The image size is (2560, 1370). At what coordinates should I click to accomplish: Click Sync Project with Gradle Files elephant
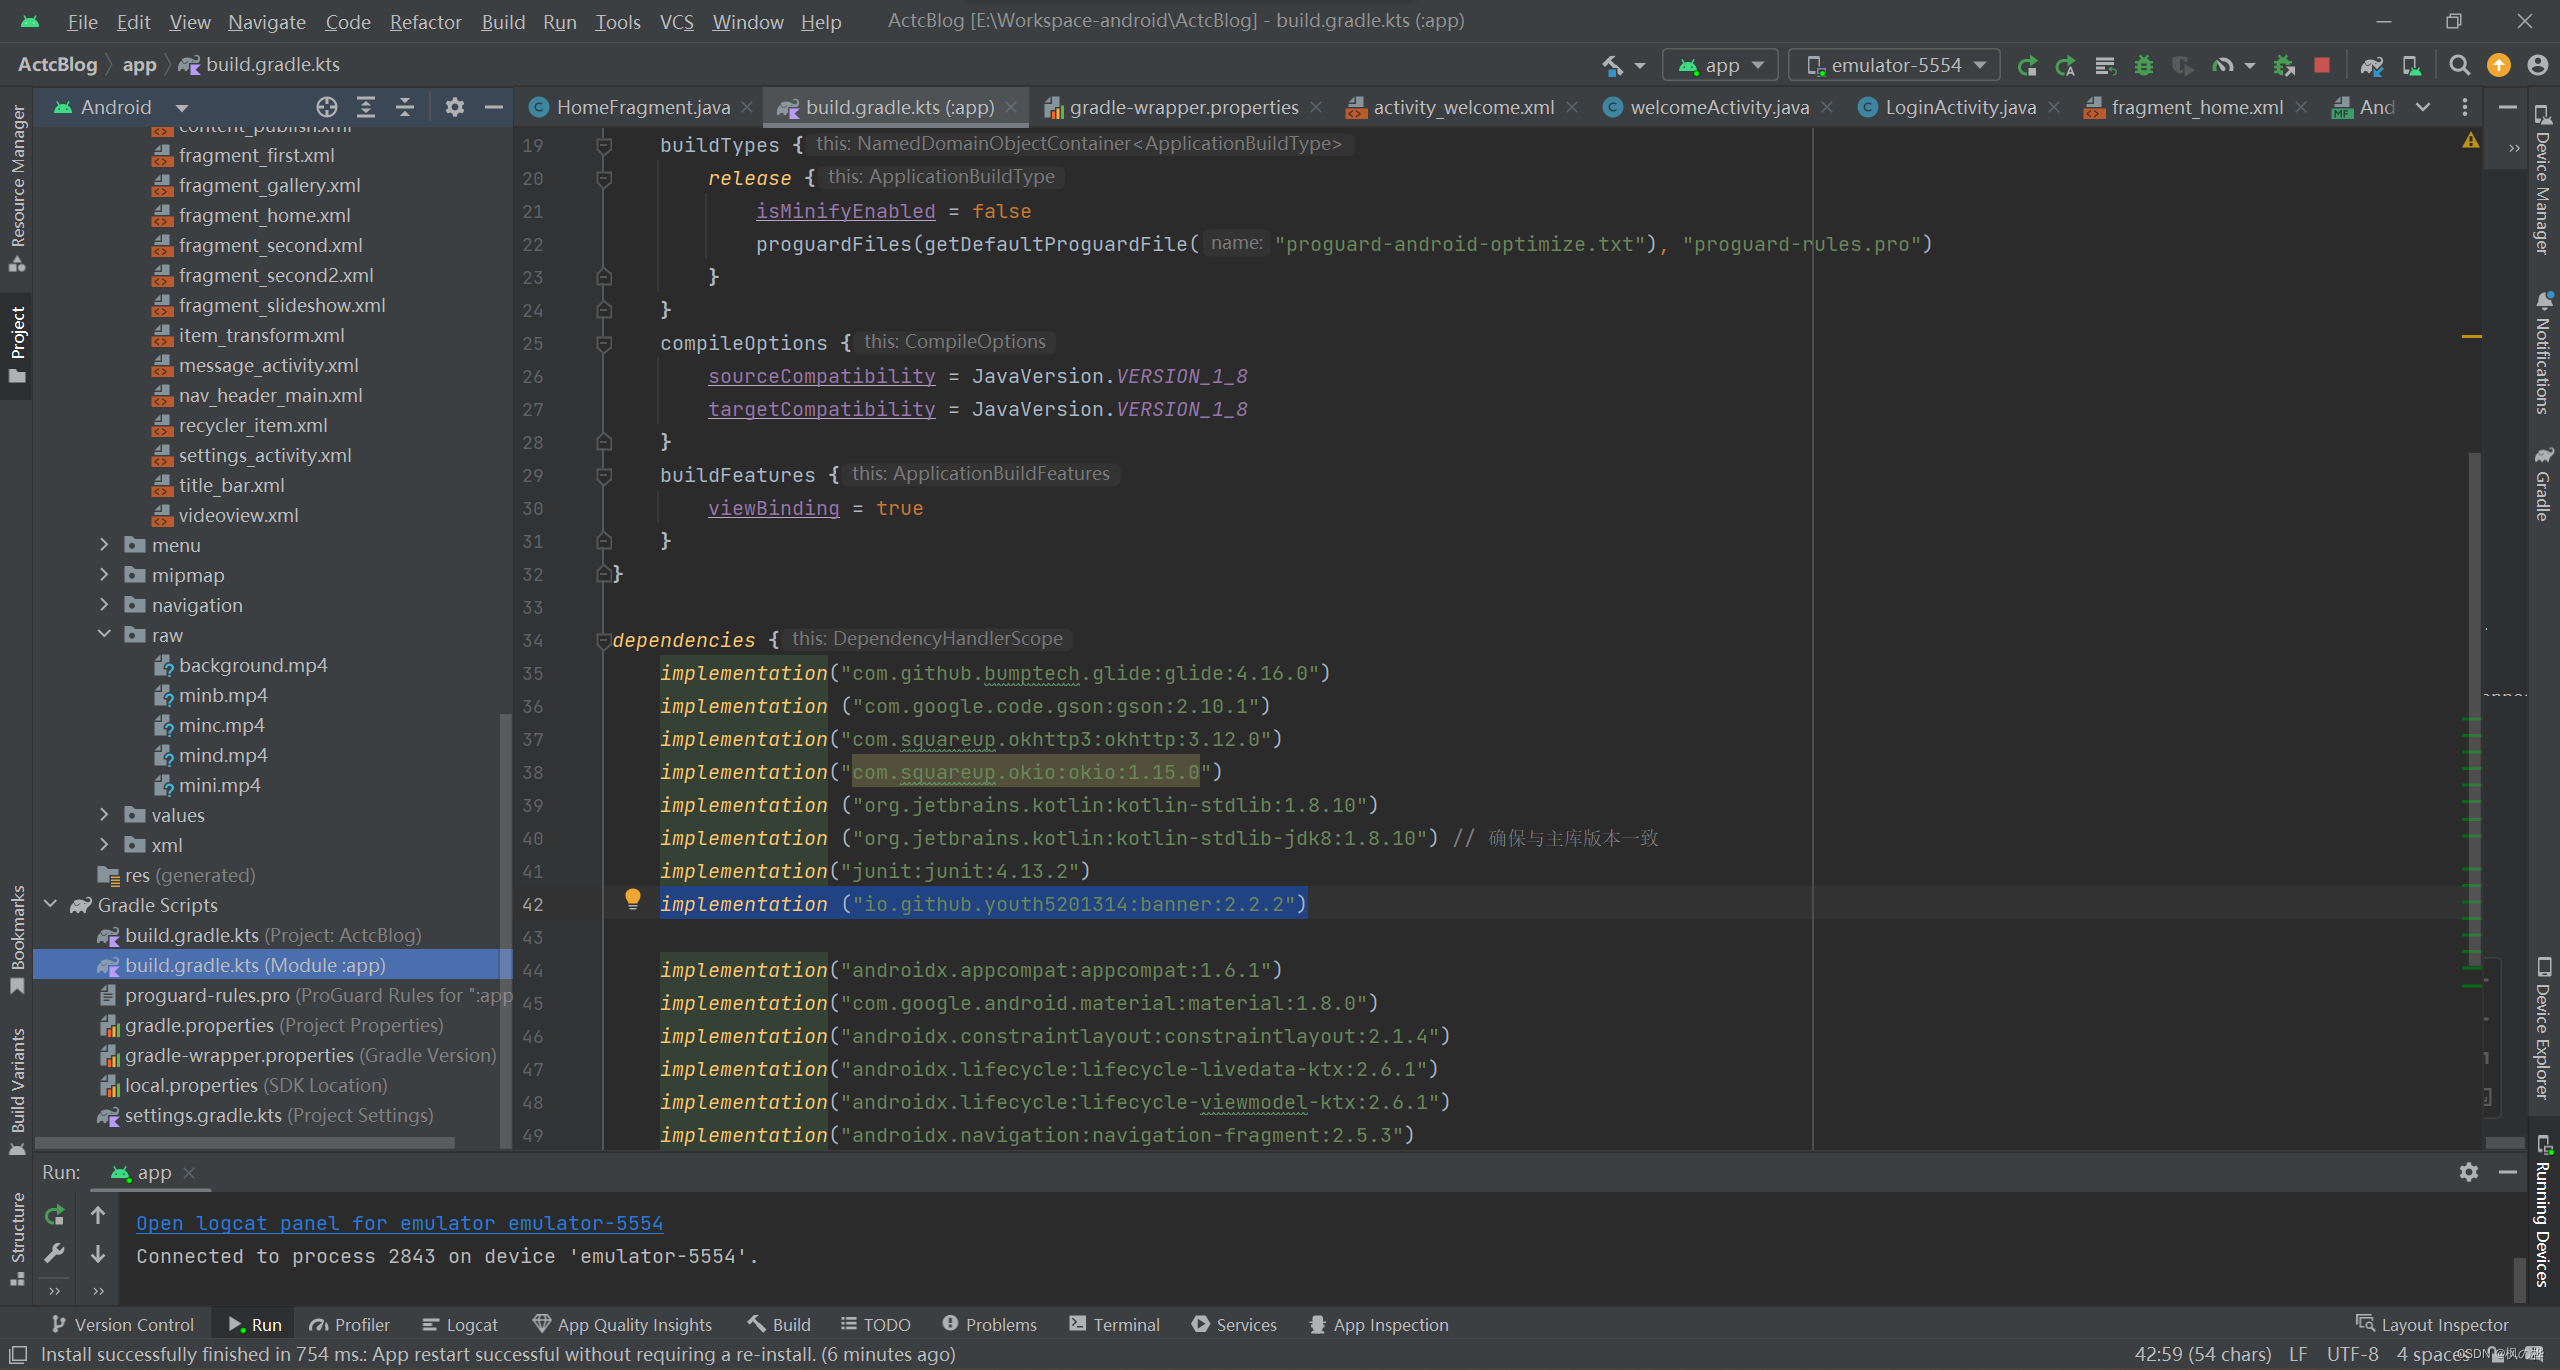pyautogui.click(x=2372, y=66)
